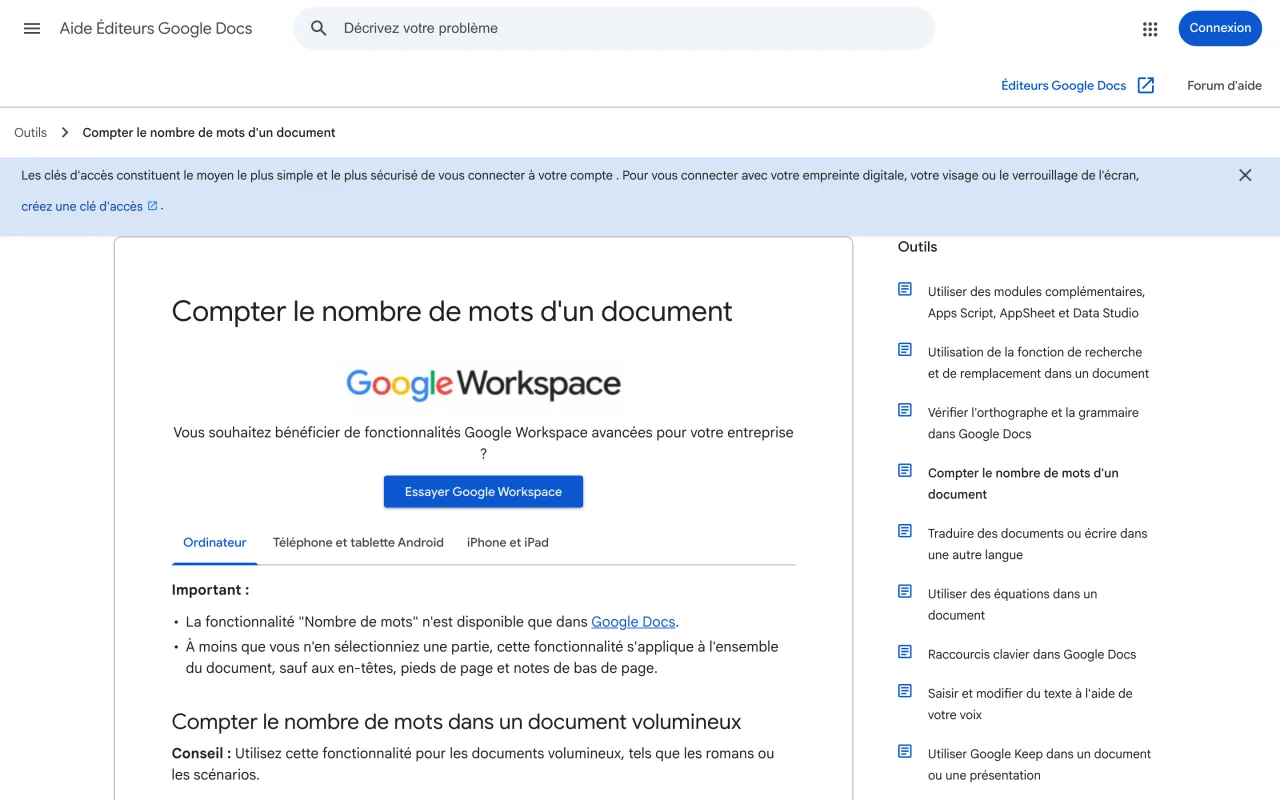This screenshot has width=1280, height=800.
Task: Switch to Téléphone et tablette Android tab
Action: pyautogui.click(x=358, y=543)
